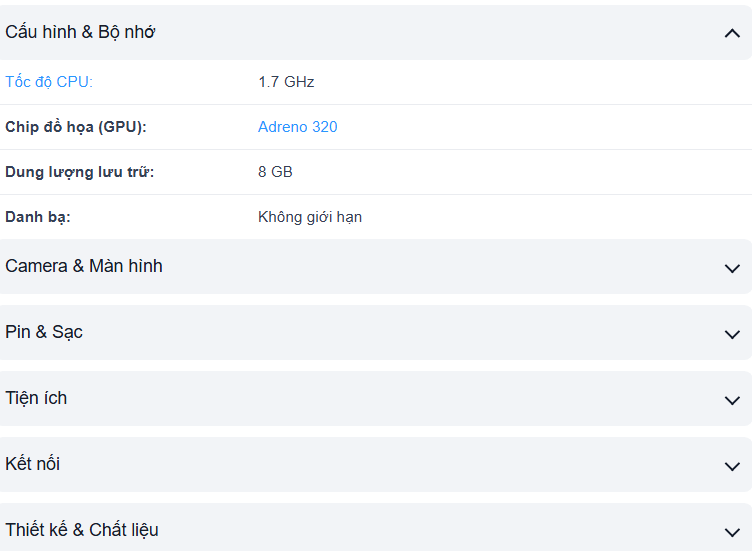Expand the Tiện ích section
Image resolution: width=752 pixels, height=551 pixels.
pos(36,398)
